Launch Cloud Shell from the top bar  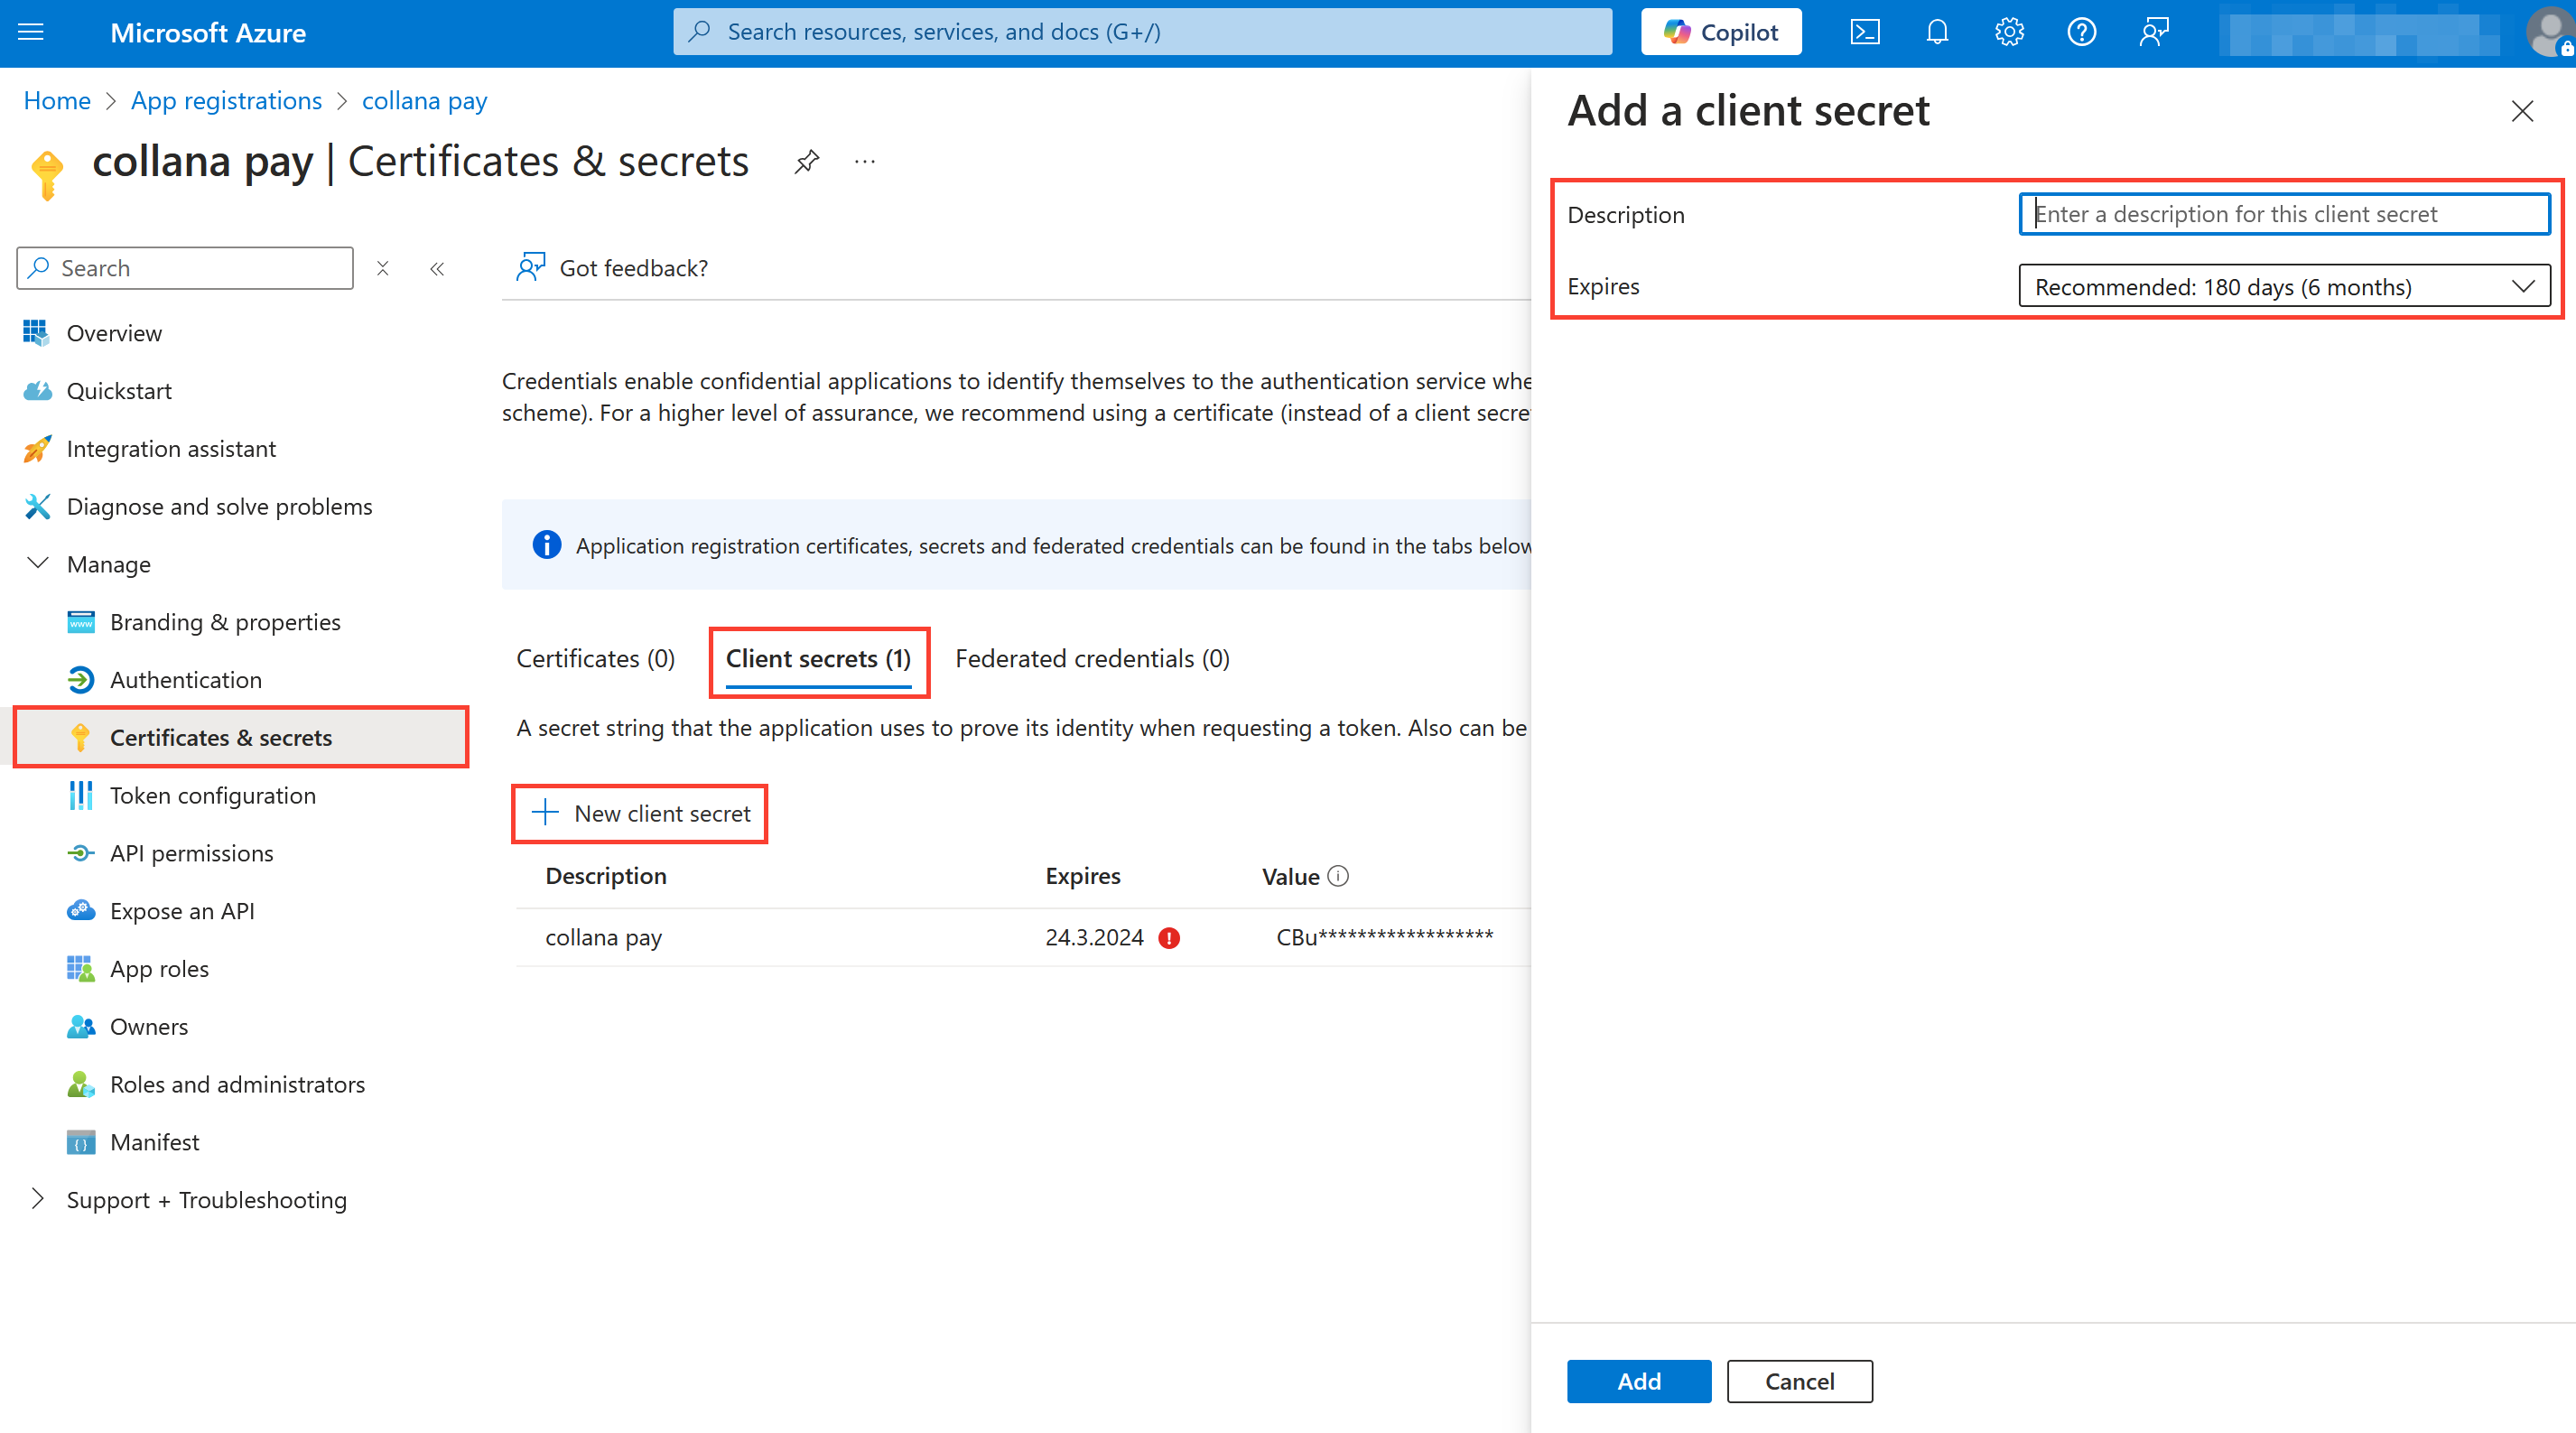1865,32
